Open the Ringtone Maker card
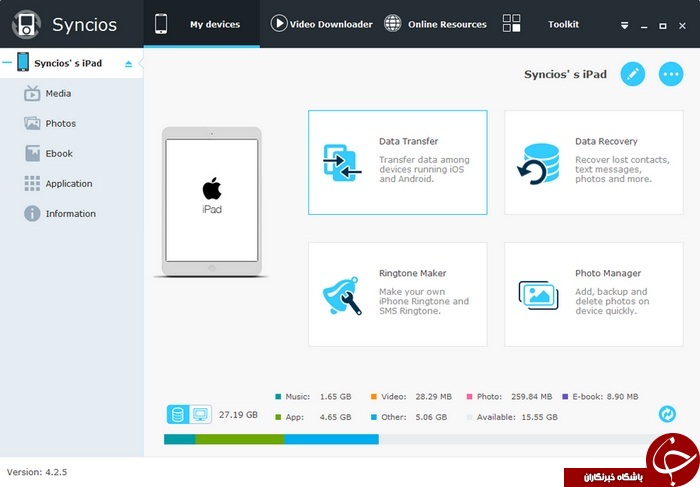Viewport: 700px width, 487px height. point(397,294)
